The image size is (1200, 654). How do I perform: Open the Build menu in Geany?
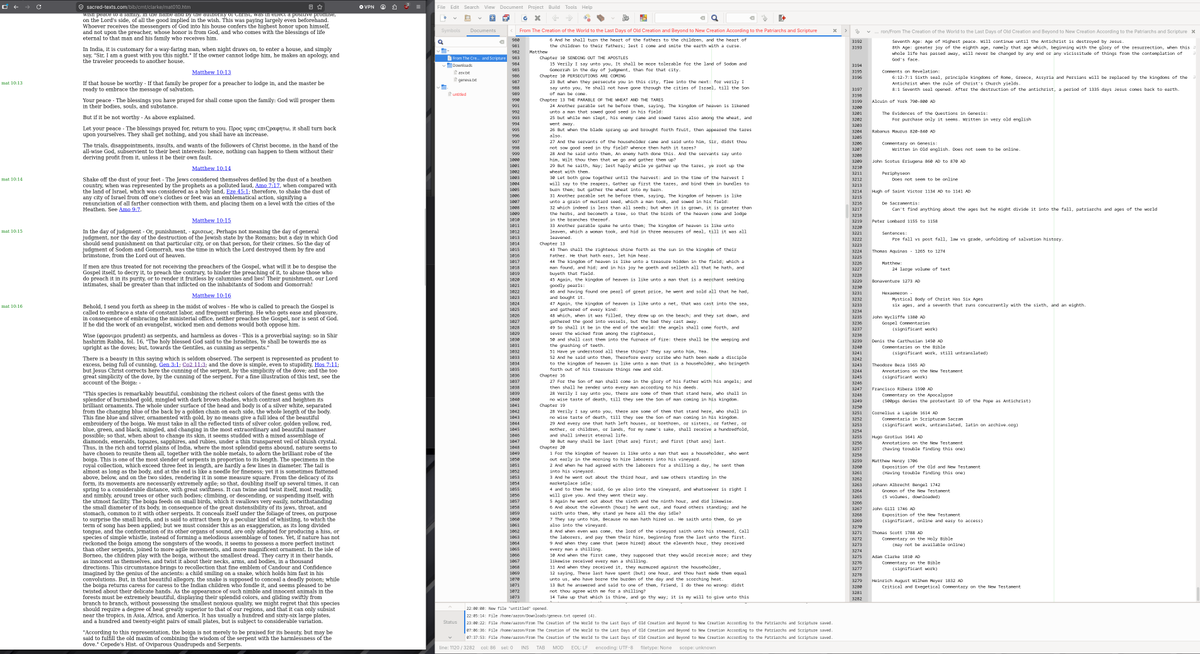point(554,7)
